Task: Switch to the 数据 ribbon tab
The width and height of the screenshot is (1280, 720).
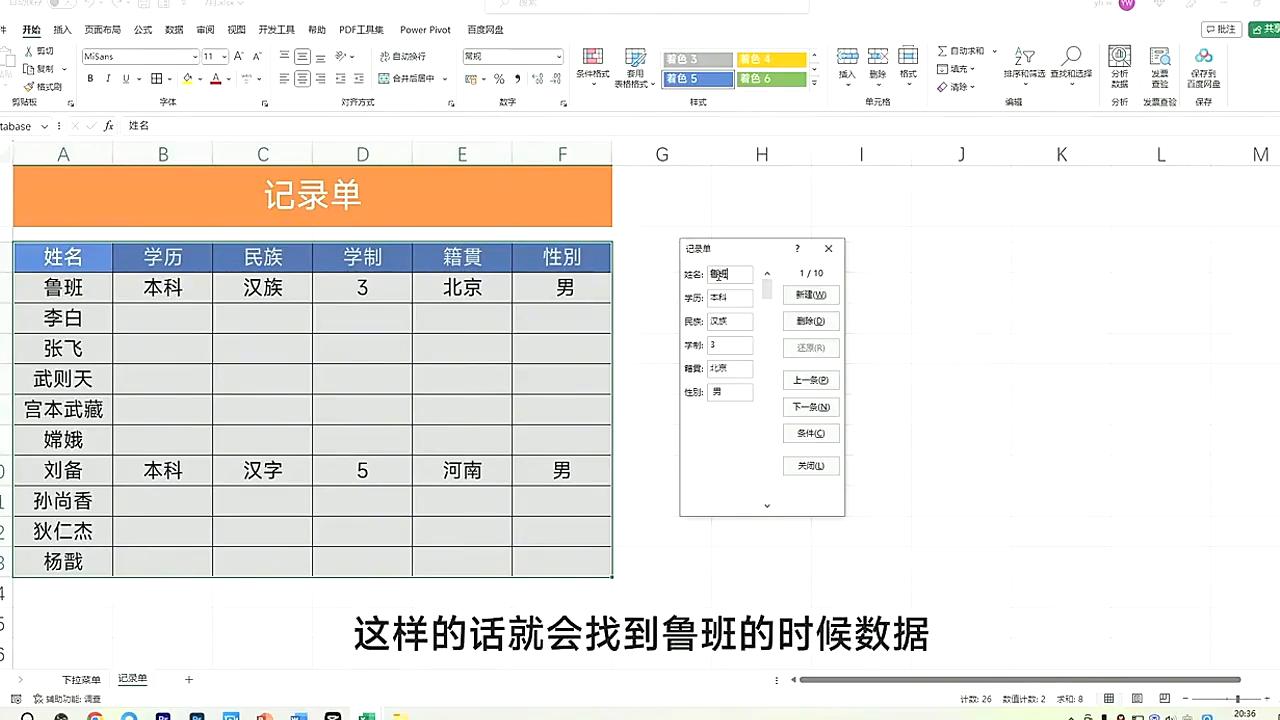Action: [x=173, y=29]
